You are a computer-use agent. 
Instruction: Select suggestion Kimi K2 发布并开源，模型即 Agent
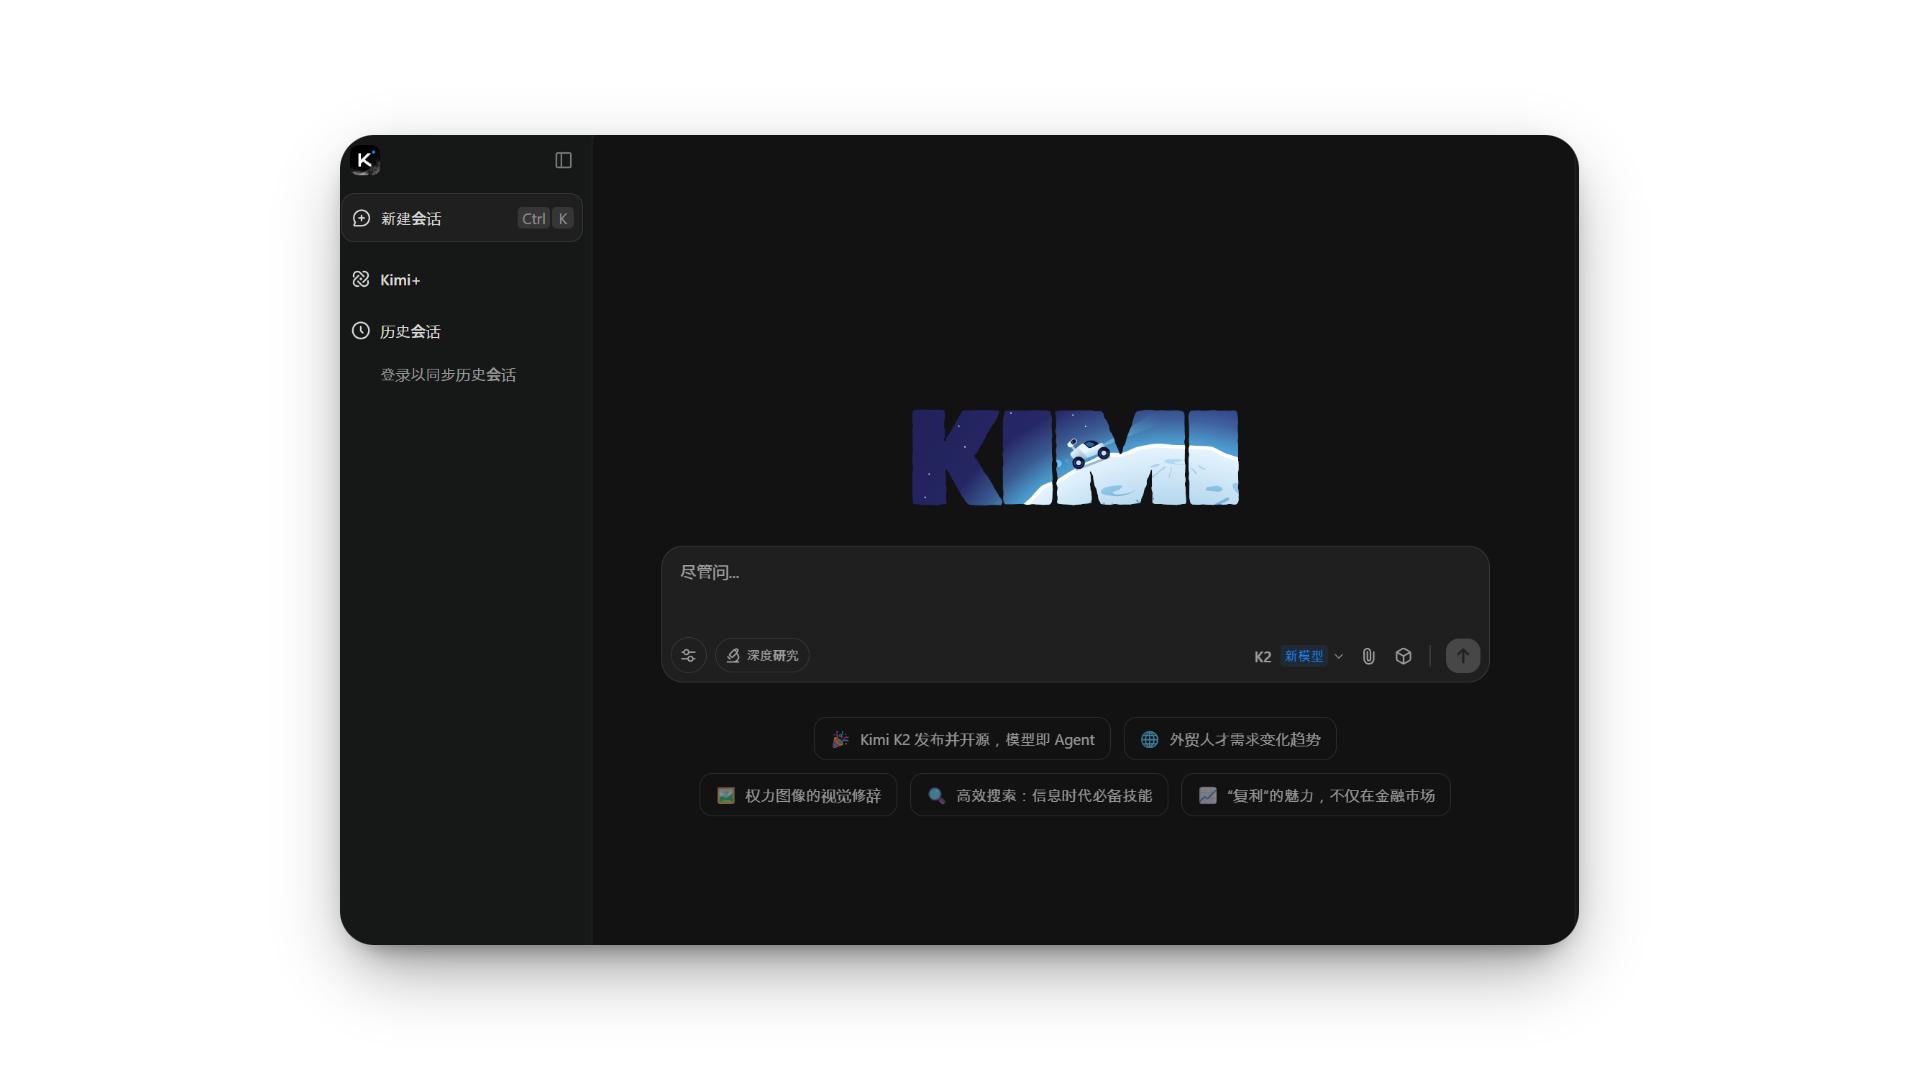(x=962, y=739)
